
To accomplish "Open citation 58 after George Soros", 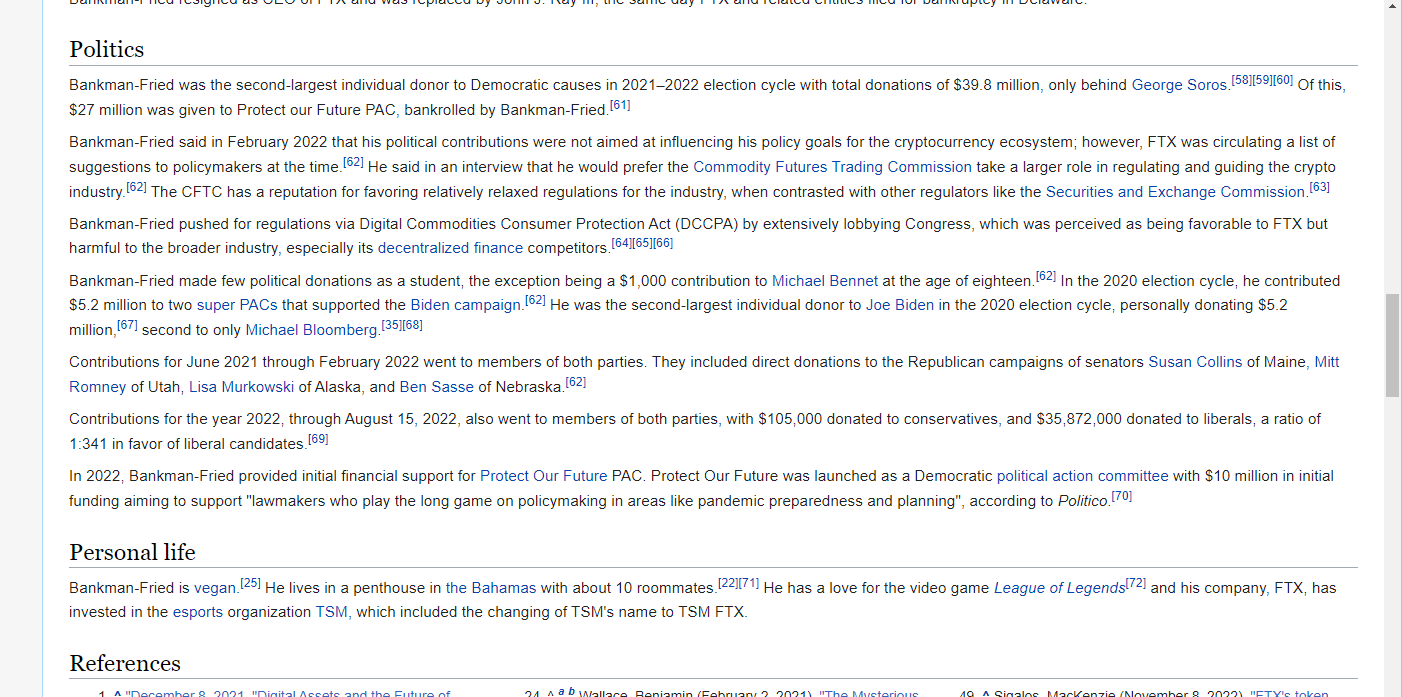I will 1241,80.
